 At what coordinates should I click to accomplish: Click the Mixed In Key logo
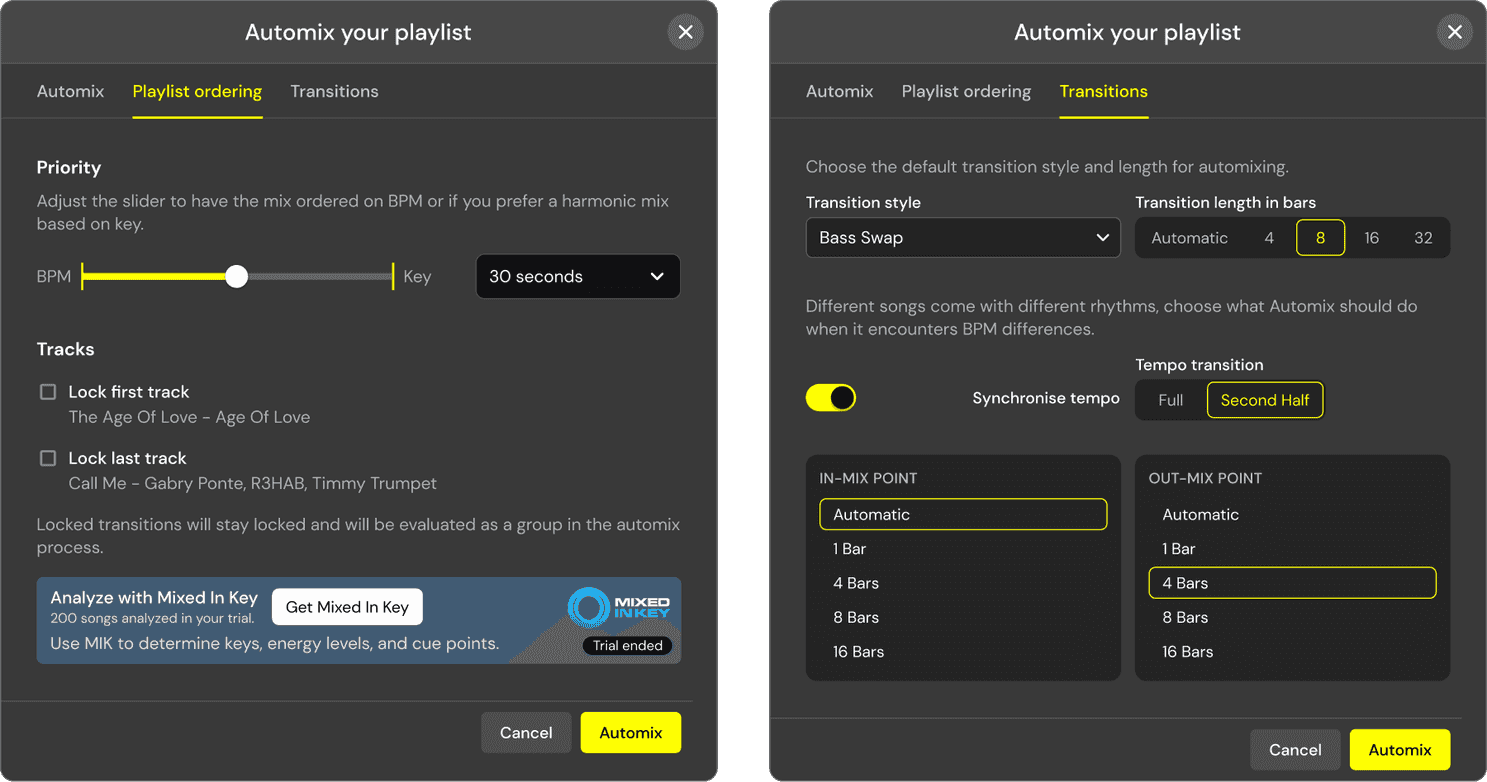619,607
